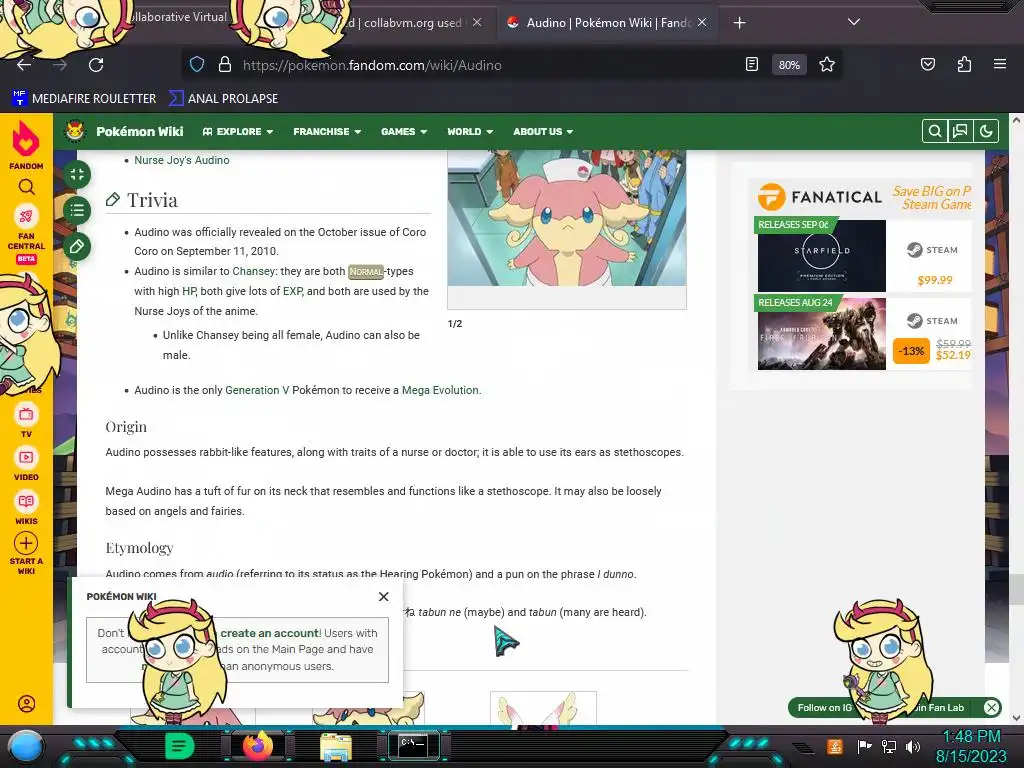
Task: Collapse content width with the arrows icon
Action: pos(77,174)
